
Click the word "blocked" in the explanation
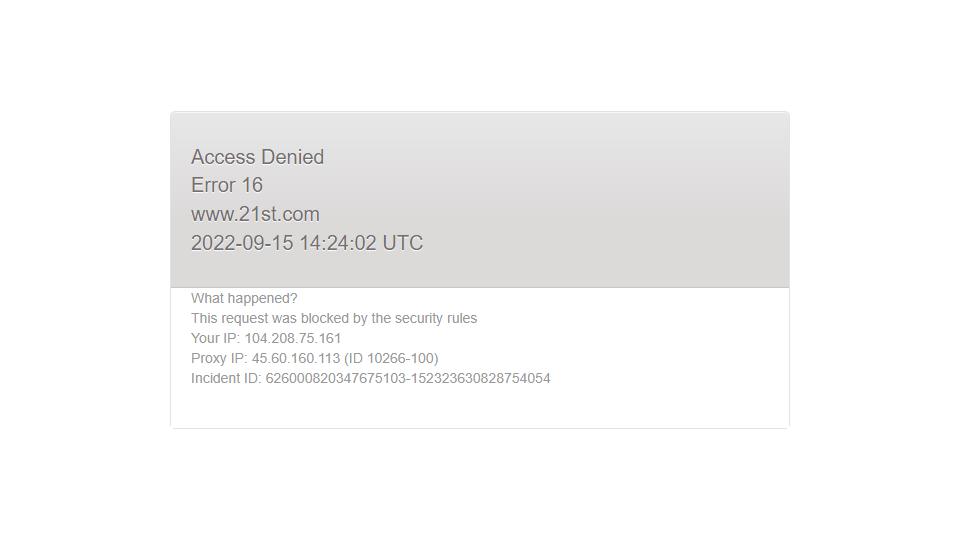[326, 318]
